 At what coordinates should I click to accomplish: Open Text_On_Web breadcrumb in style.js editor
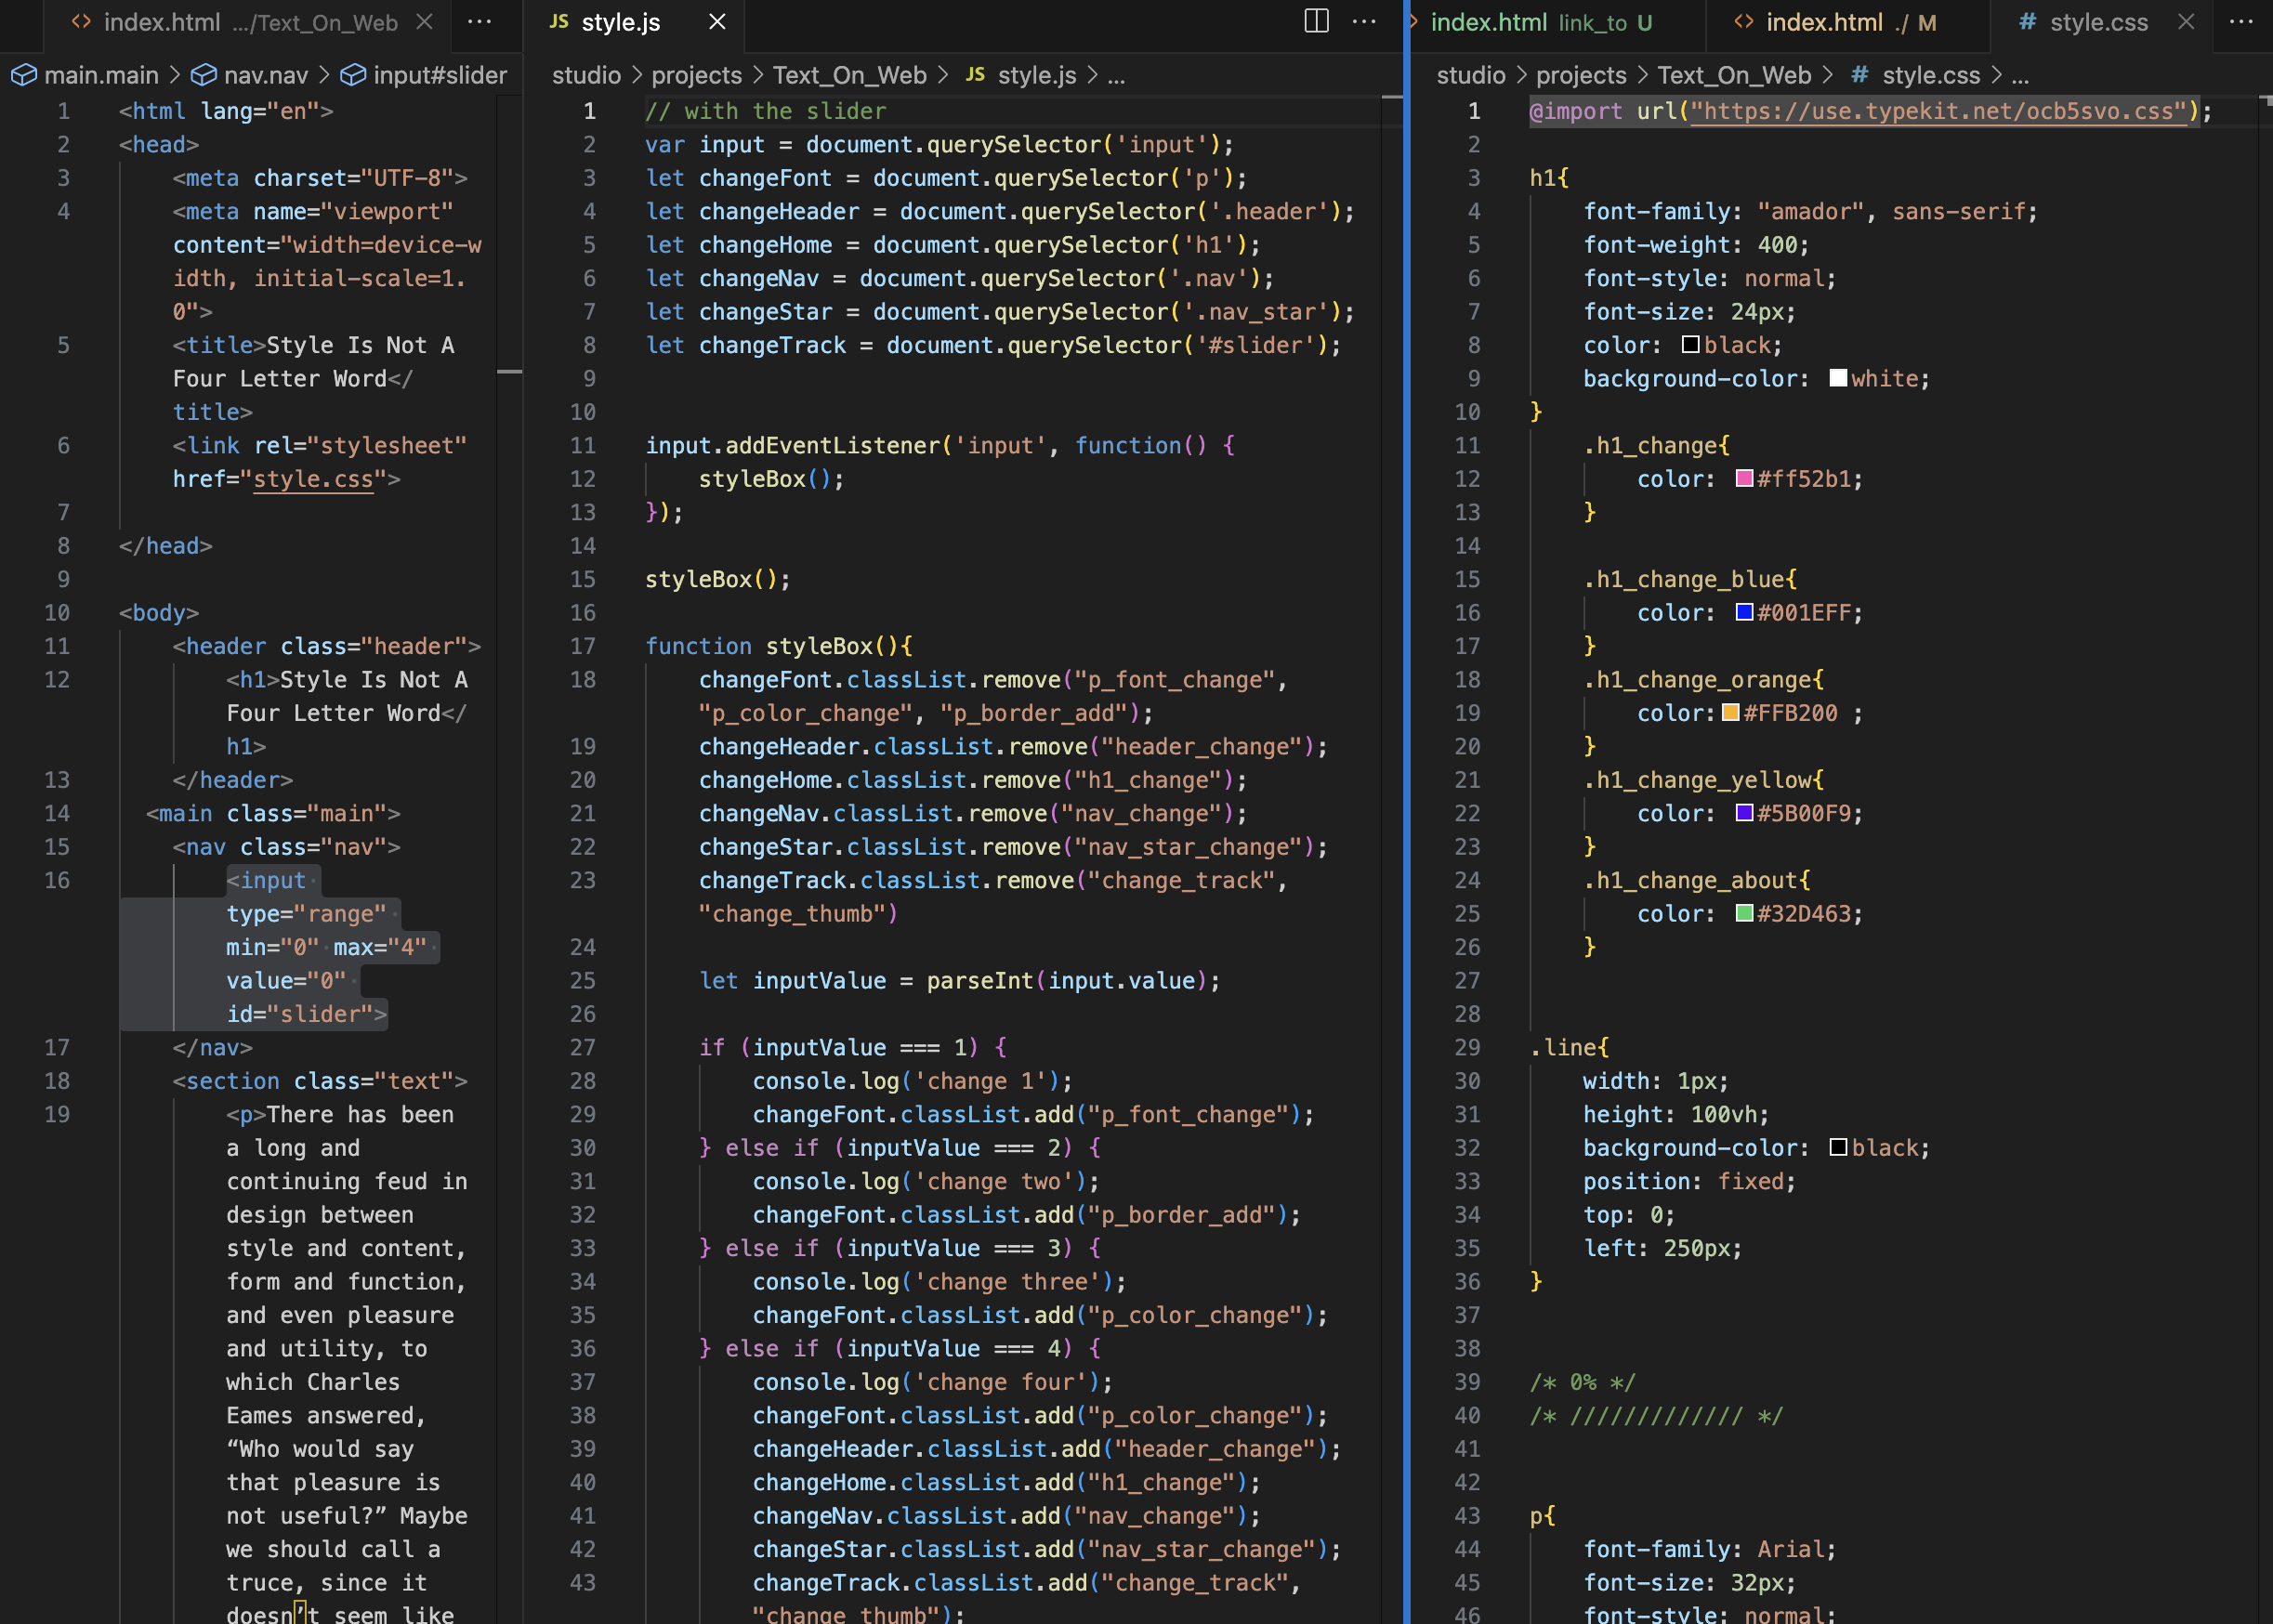(x=849, y=75)
